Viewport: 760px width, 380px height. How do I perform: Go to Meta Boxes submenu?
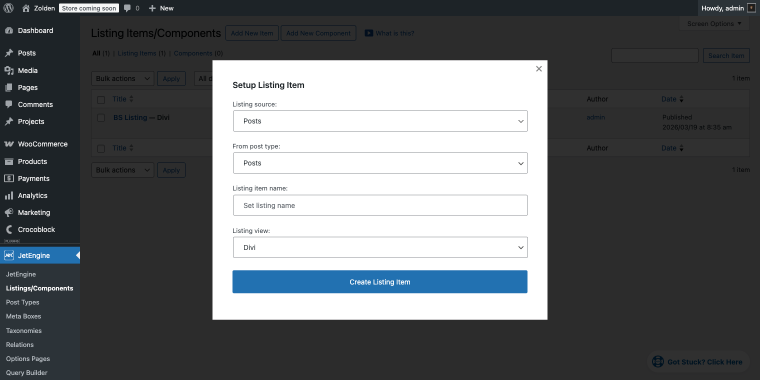(23, 317)
